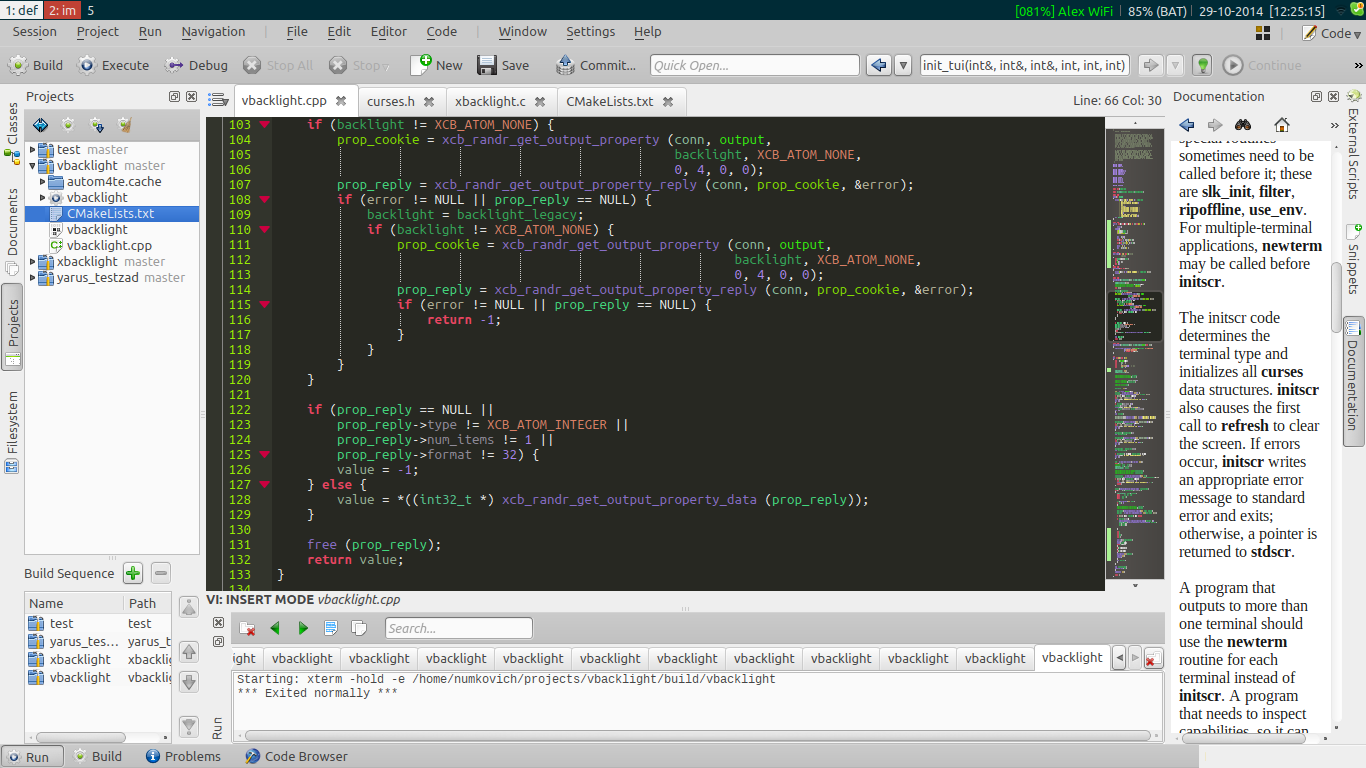The image size is (1366, 768).
Task: Open the Navigation menu
Action: click(x=213, y=31)
